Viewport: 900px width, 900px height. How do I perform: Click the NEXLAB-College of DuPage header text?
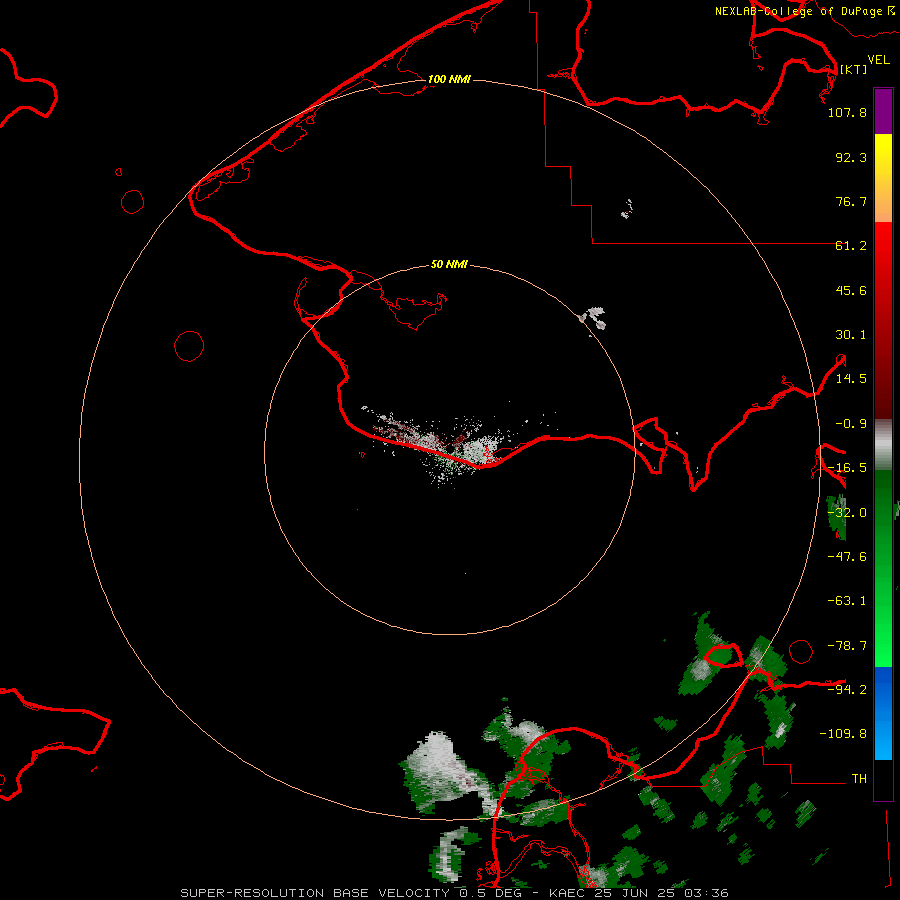click(x=799, y=11)
